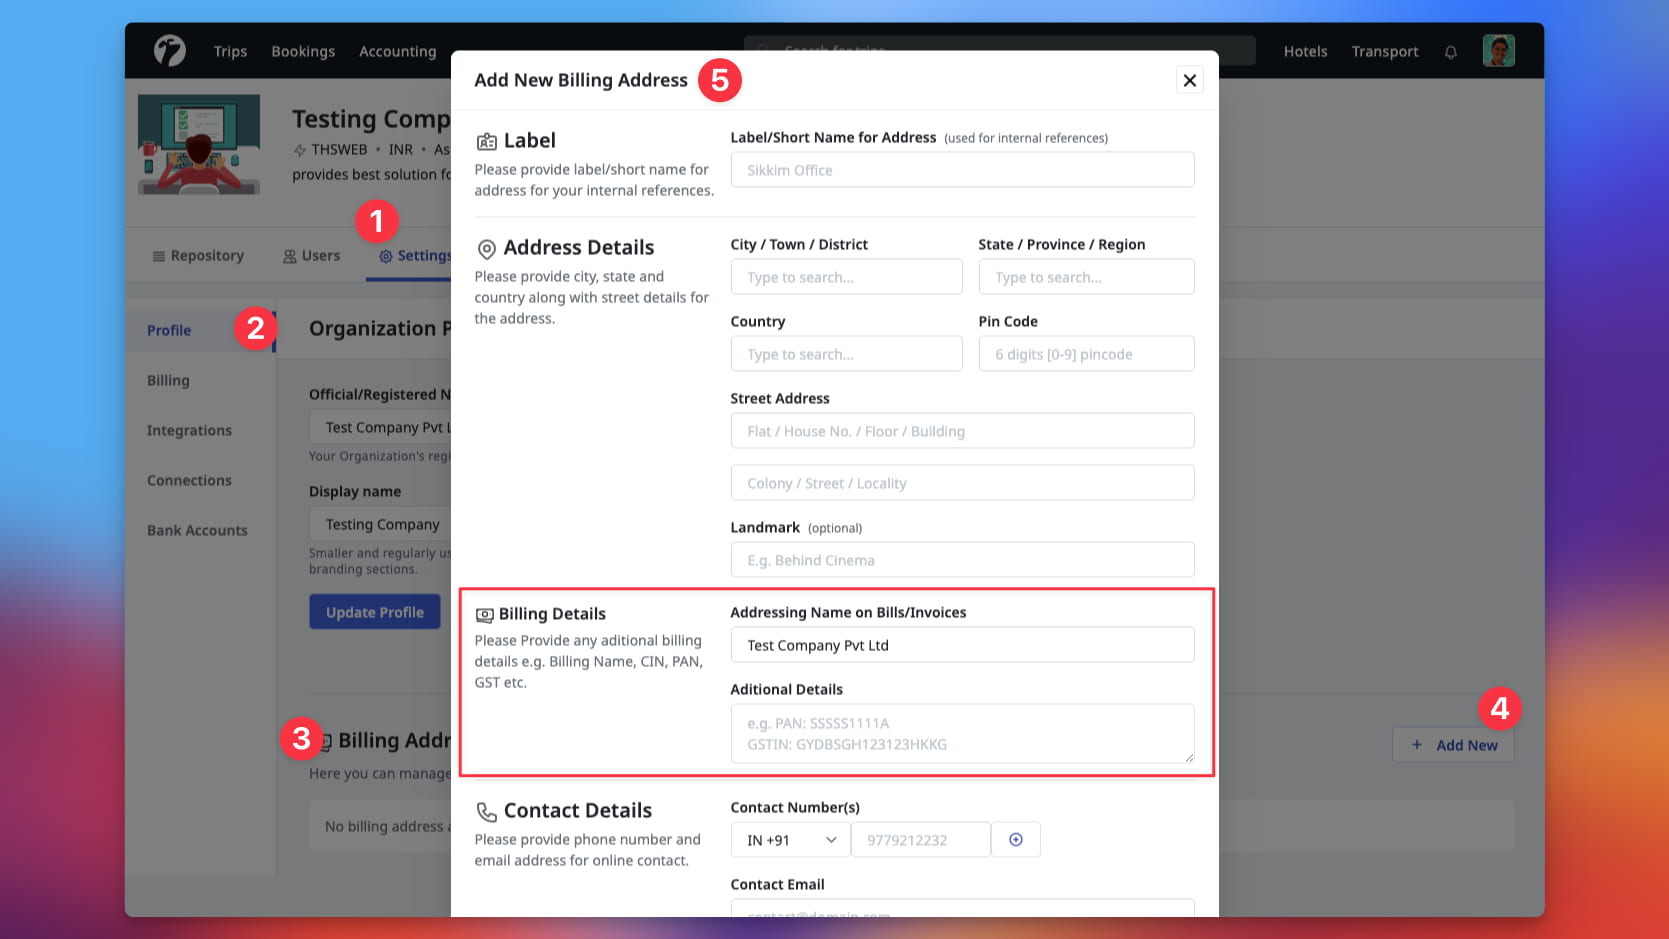This screenshot has width=1669, height=939.
Task: Click the Pin Code input field
Action: pos(1086,353)
